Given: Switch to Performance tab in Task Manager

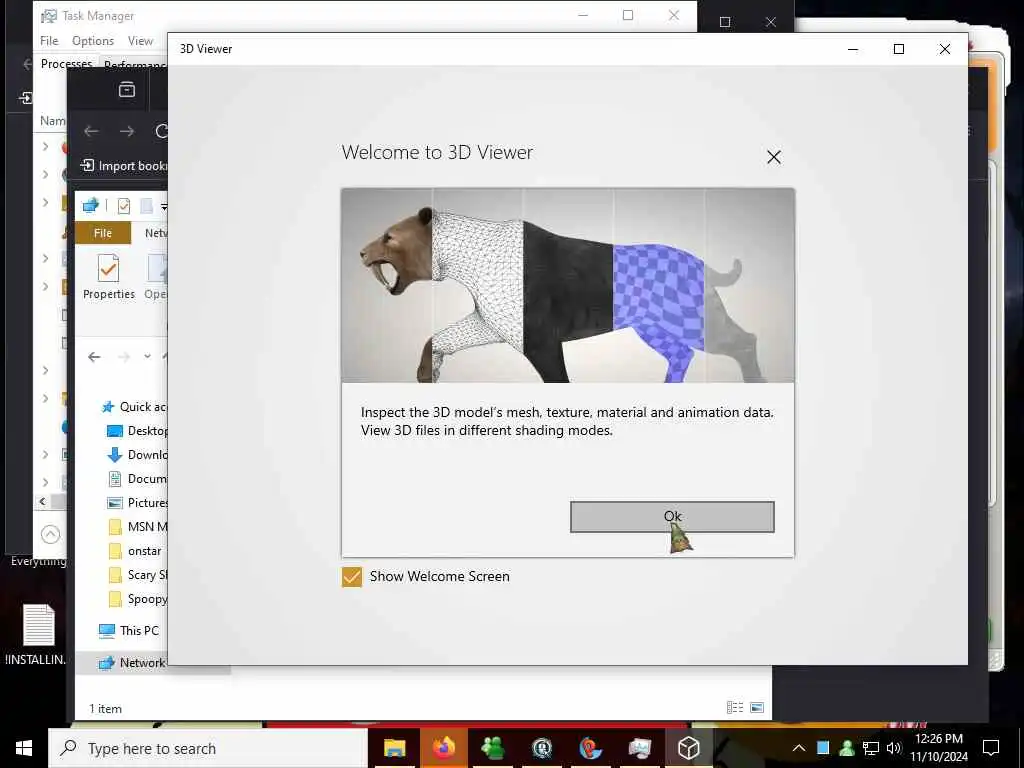Looking at the screenshot, I should click(x=135, y=65).
